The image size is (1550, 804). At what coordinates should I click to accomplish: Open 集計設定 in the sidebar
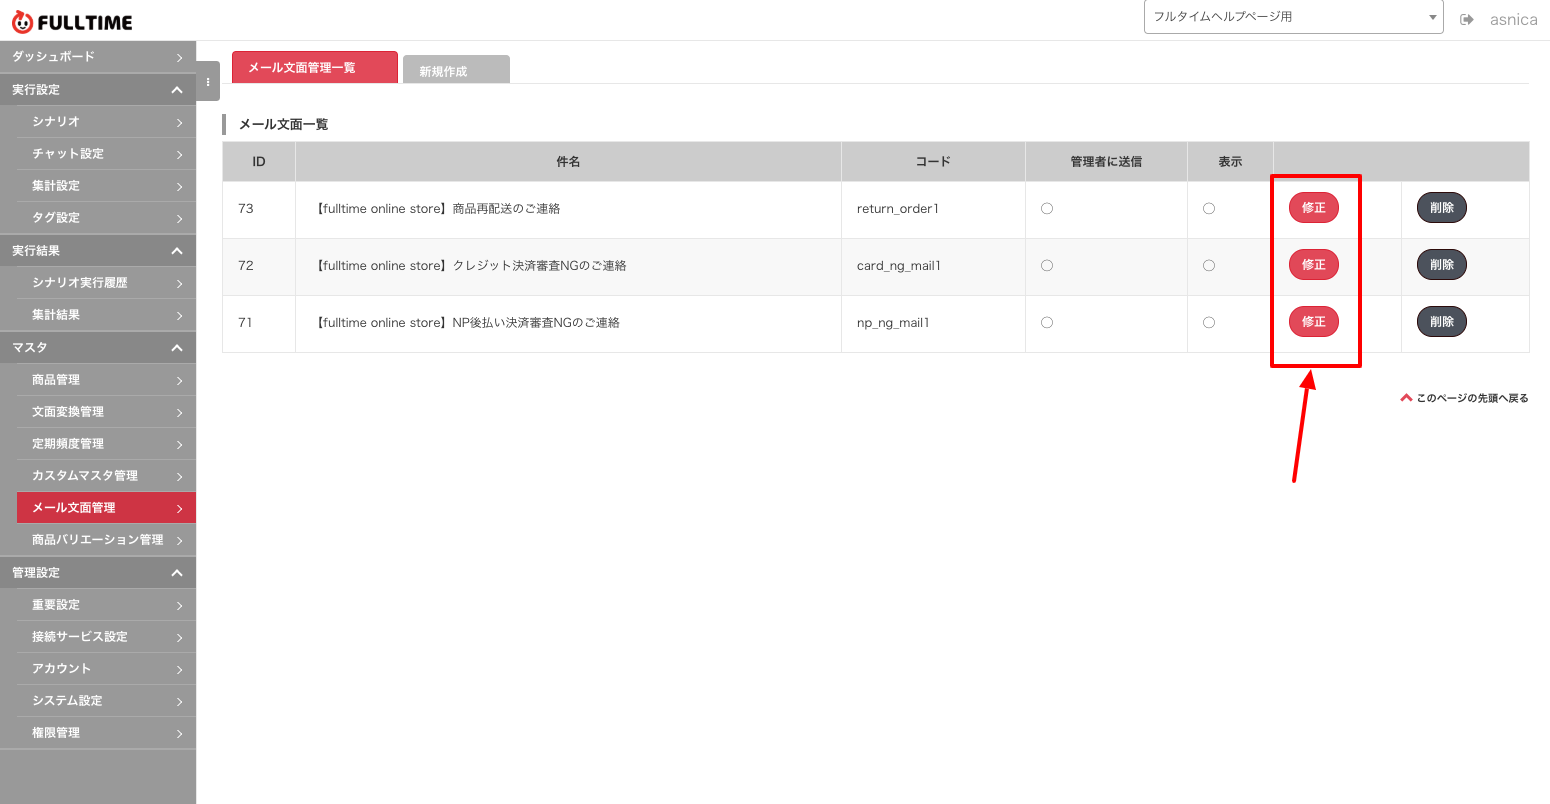pyautogui.click(x=106, y=186)
